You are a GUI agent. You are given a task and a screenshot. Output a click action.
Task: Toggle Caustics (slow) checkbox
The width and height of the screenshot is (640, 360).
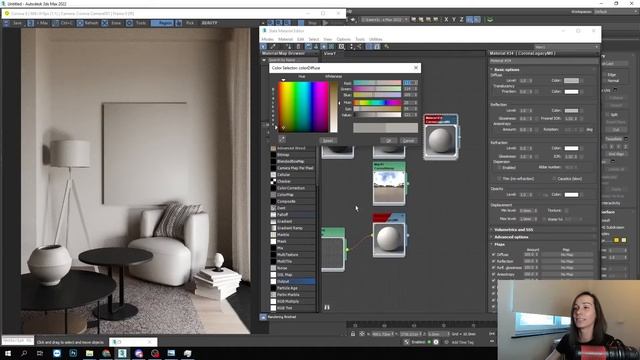[554, 179]
